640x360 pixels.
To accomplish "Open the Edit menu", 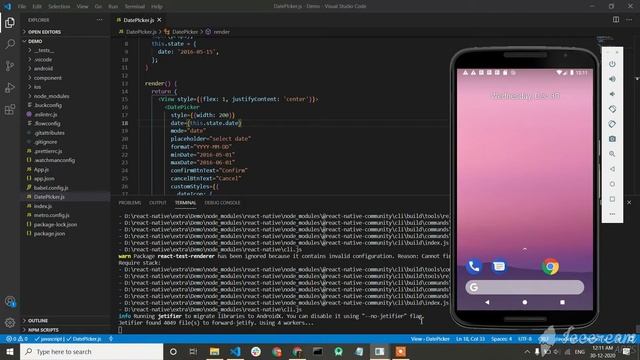I will (x=37, y=7).
